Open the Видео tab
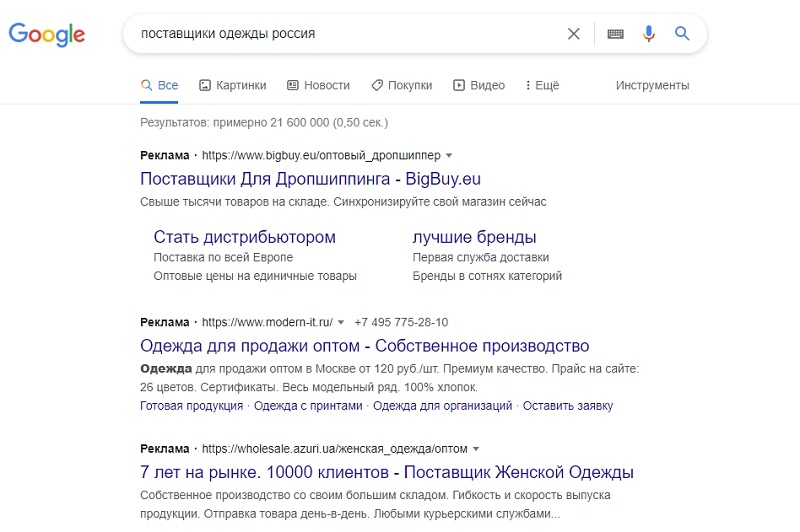800x532 pixels. [479, 85]
